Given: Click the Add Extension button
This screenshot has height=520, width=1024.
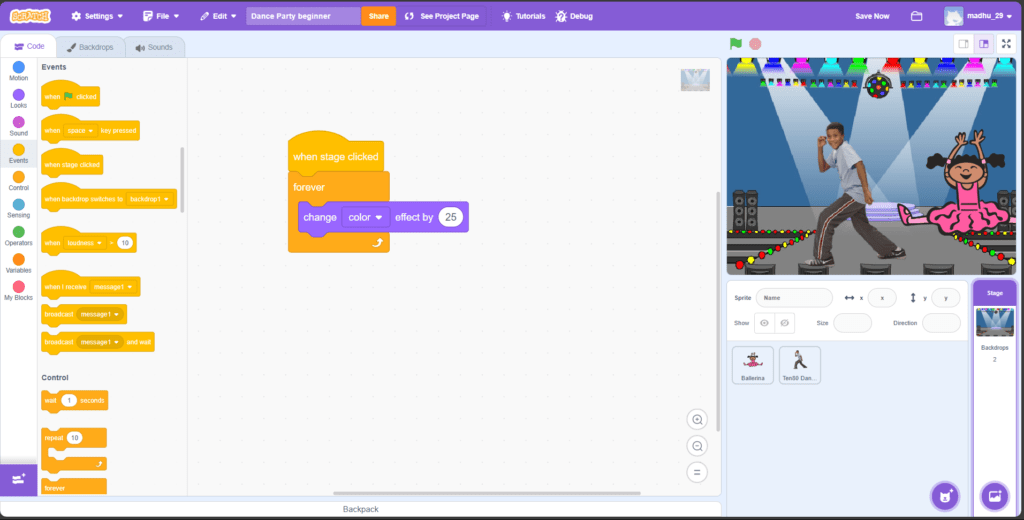Looking at the screenshot, I should pyautogui.click(x=19, y=480).
